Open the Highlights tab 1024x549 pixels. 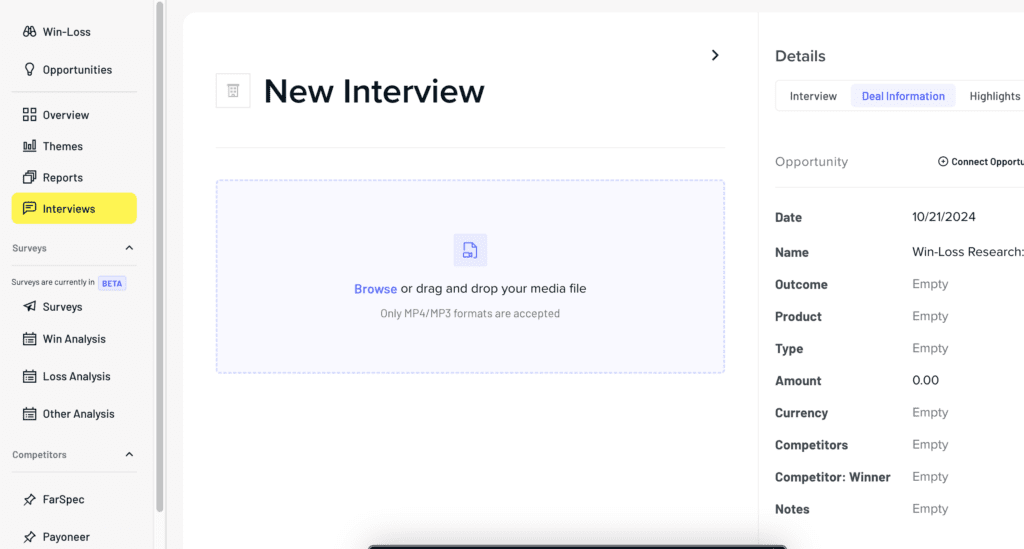tap(994, 96)
